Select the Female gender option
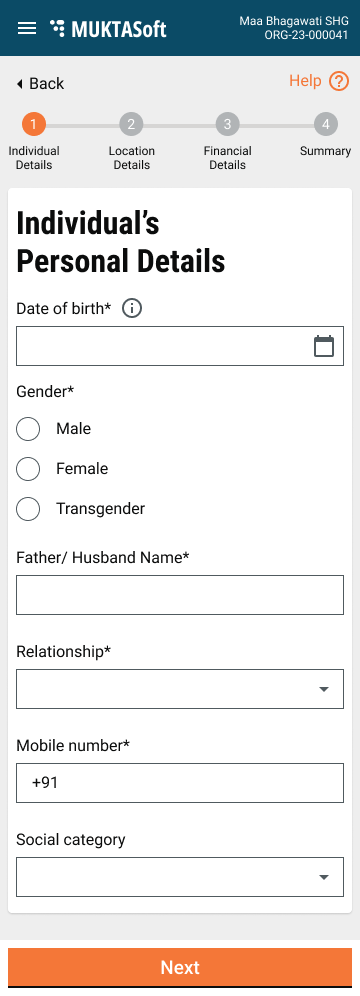 [x=28, y=469]
